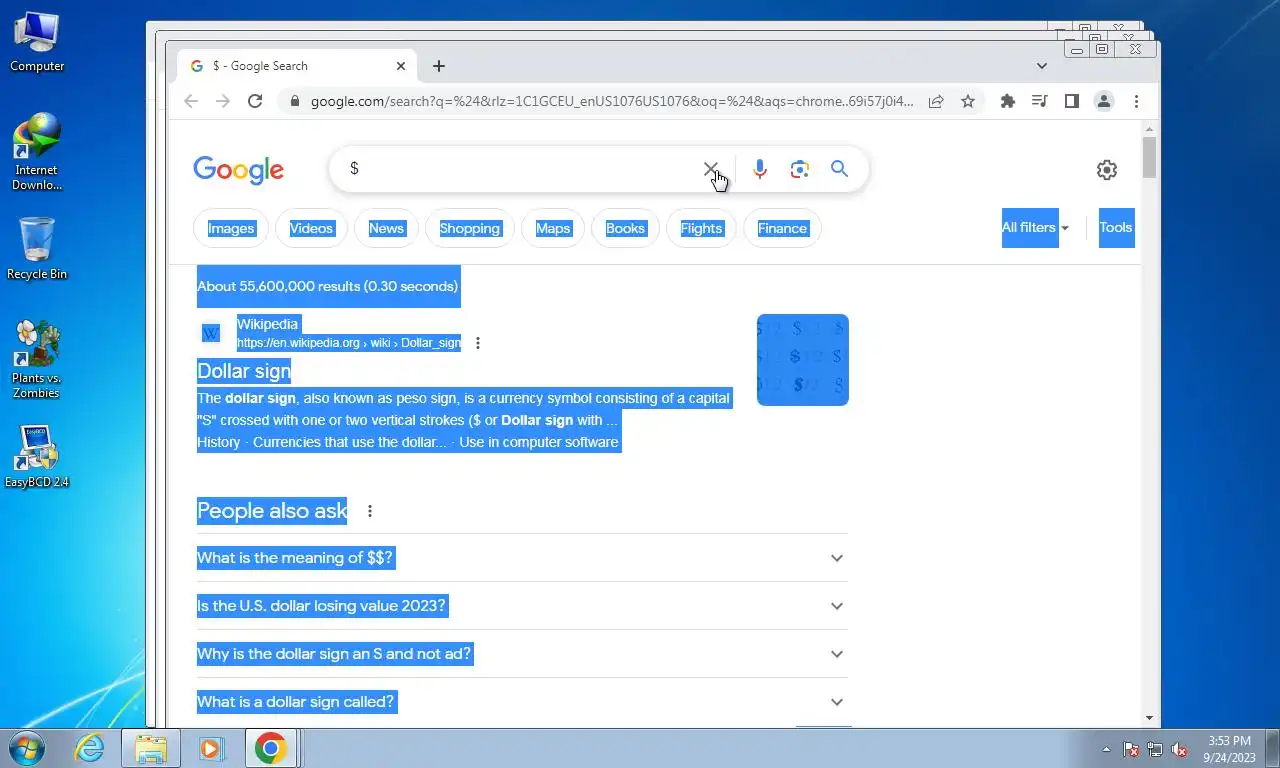The image size is (1280, 768).
Task: Open Chrome extensions puzzle icon
Action: 1008,101
